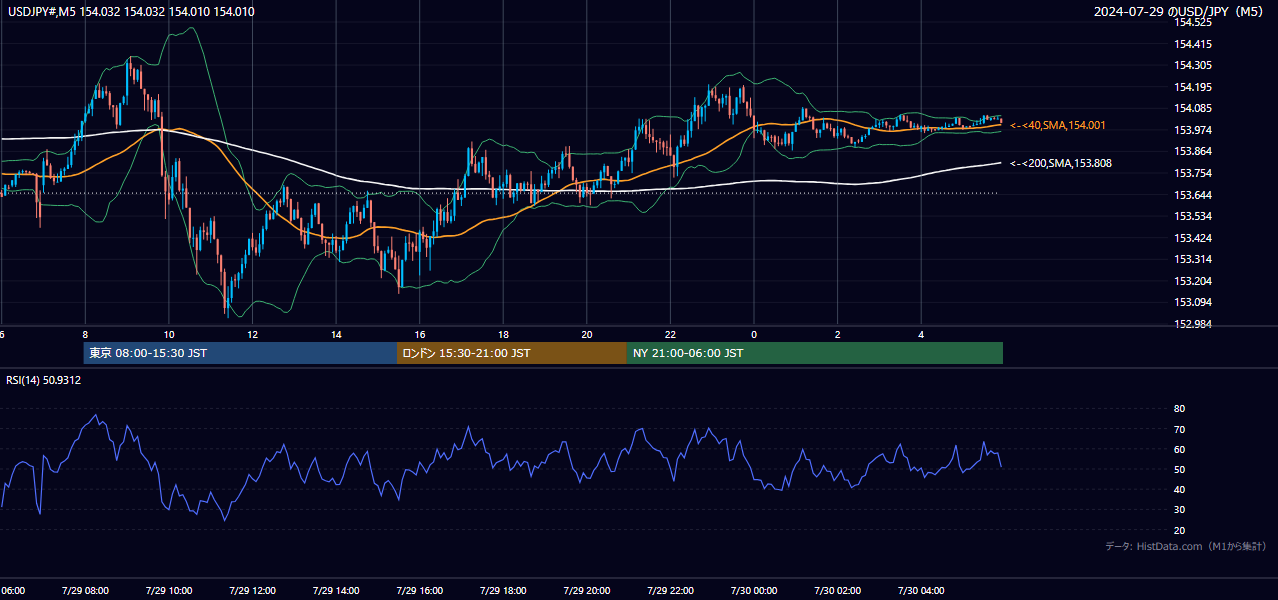Image resolution: width=1278 pixels, height=600 pixels.
Task: Click the 7/29 16:00 time axis label
Action: click(419, 590)
